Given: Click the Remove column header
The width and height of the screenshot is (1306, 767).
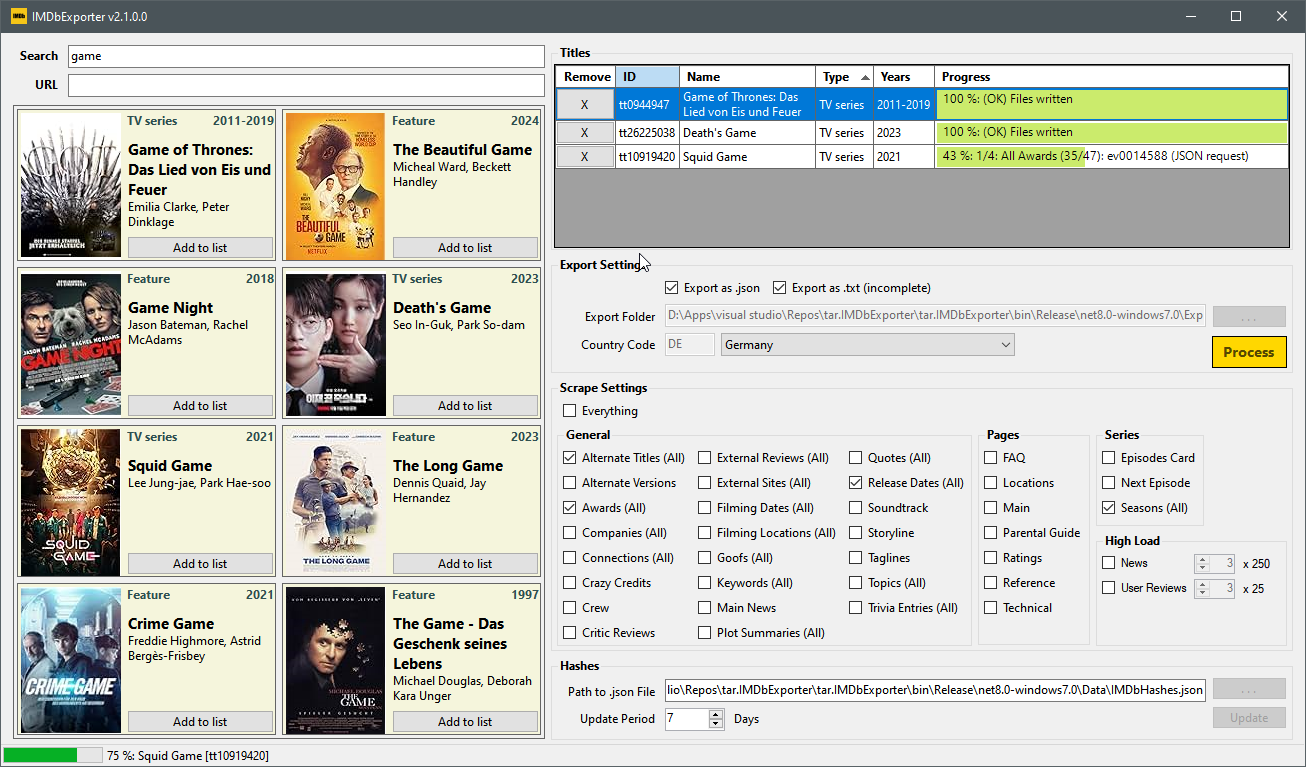Looking at the screenshot, I should 586,77.
